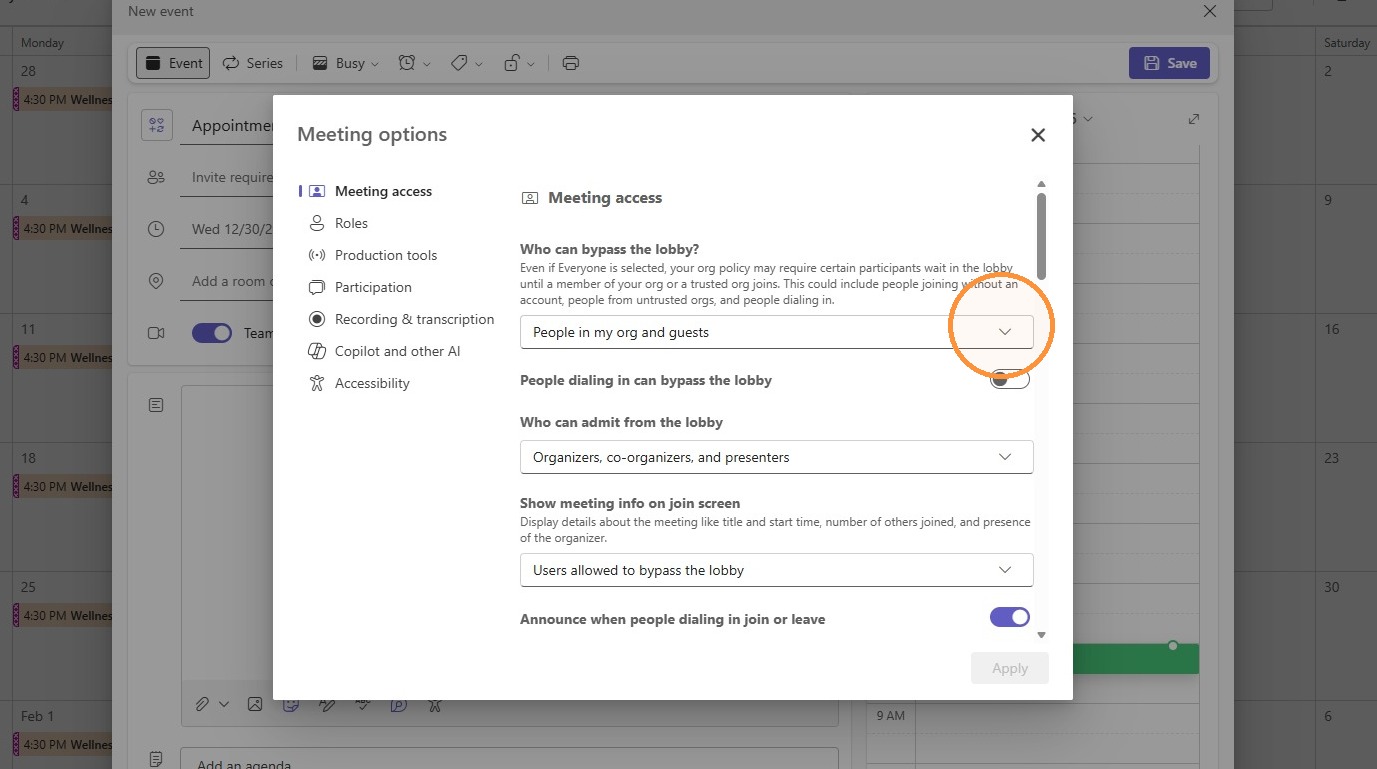Open the Accessibility section

click(x=372, y=383)
